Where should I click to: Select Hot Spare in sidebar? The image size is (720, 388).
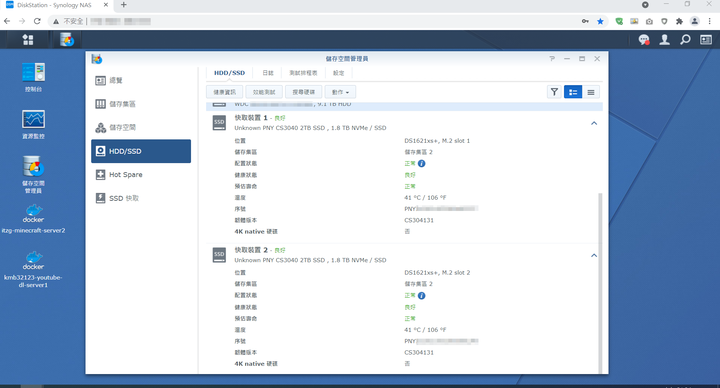click(x=141, y=174)
